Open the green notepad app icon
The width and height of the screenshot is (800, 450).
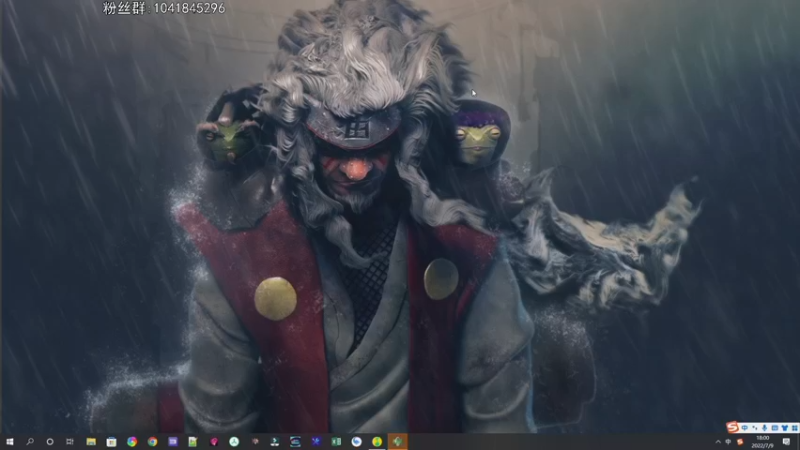193,442
